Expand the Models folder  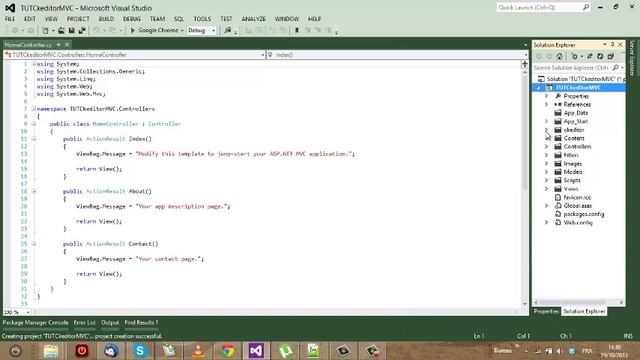[x=547, y=172]
